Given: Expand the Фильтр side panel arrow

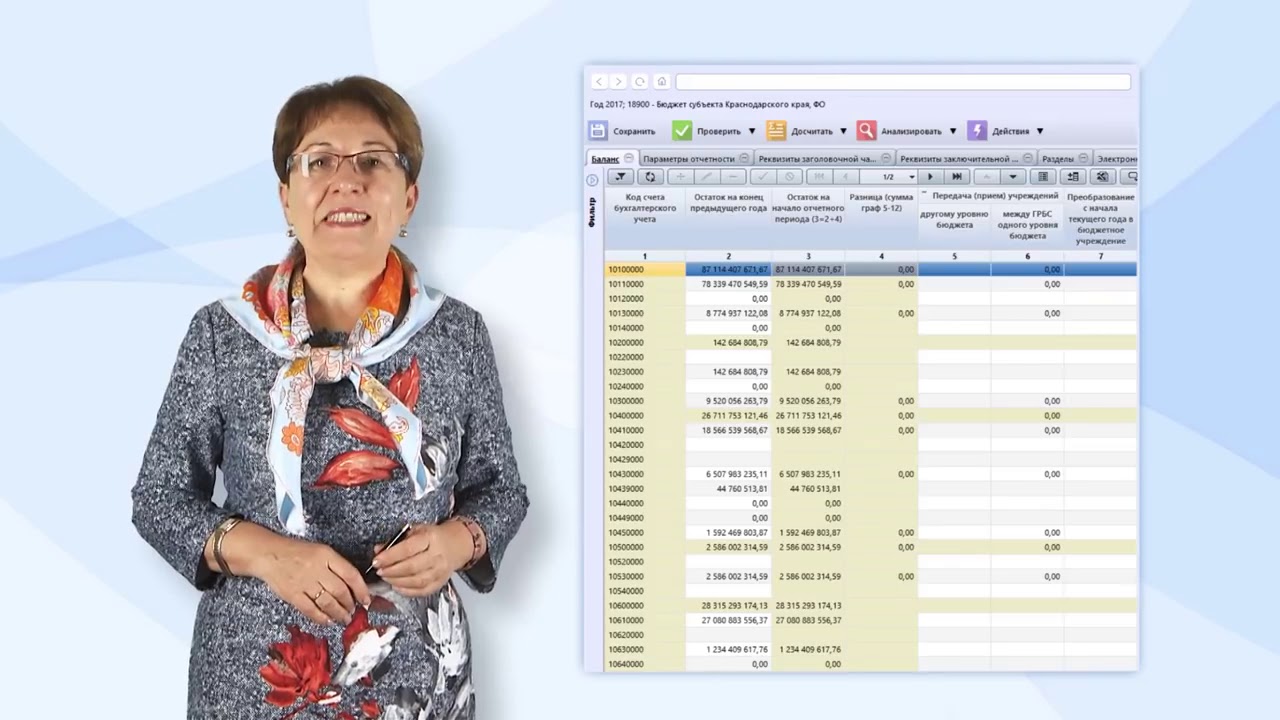Looking at the screenshot, I should 592,180.
